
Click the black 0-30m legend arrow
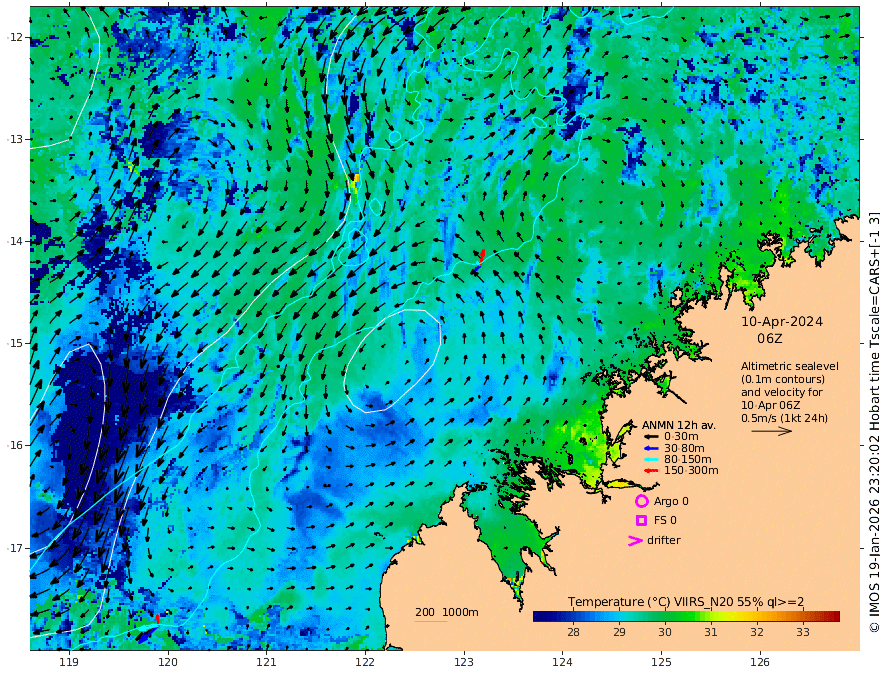pyautogui.click(x=651, y=437)
